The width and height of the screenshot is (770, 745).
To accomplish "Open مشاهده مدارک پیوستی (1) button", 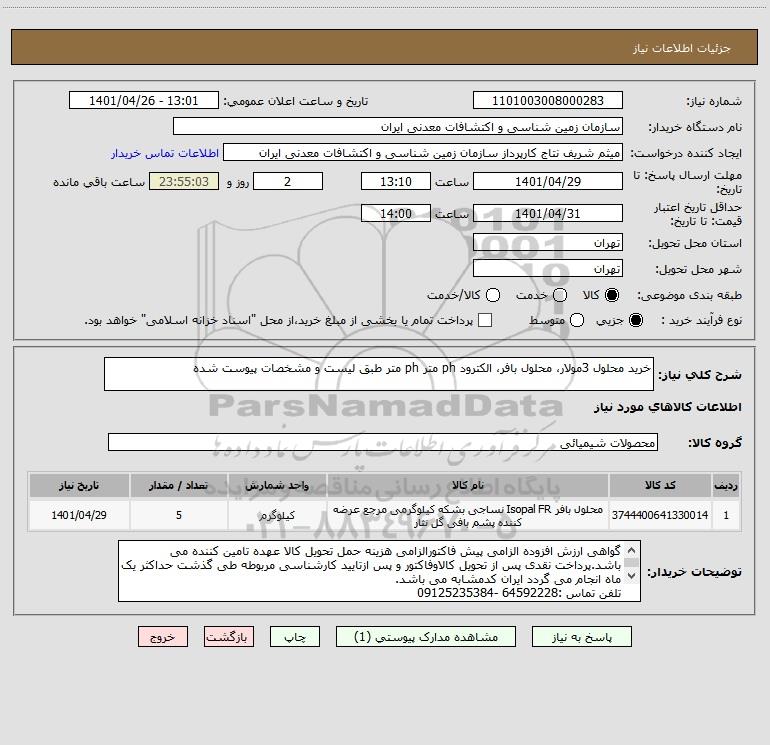I will click(426, 637).
